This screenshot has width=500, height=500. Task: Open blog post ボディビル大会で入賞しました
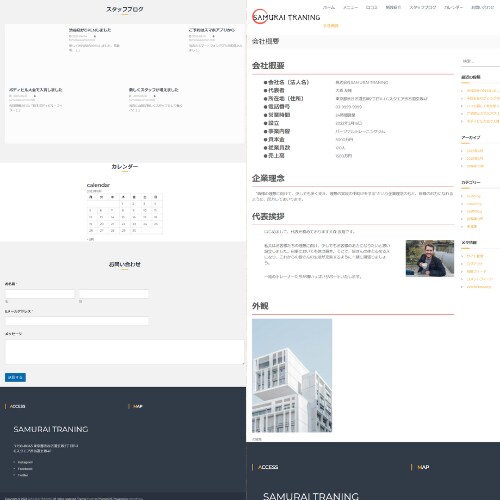(36, 90)
